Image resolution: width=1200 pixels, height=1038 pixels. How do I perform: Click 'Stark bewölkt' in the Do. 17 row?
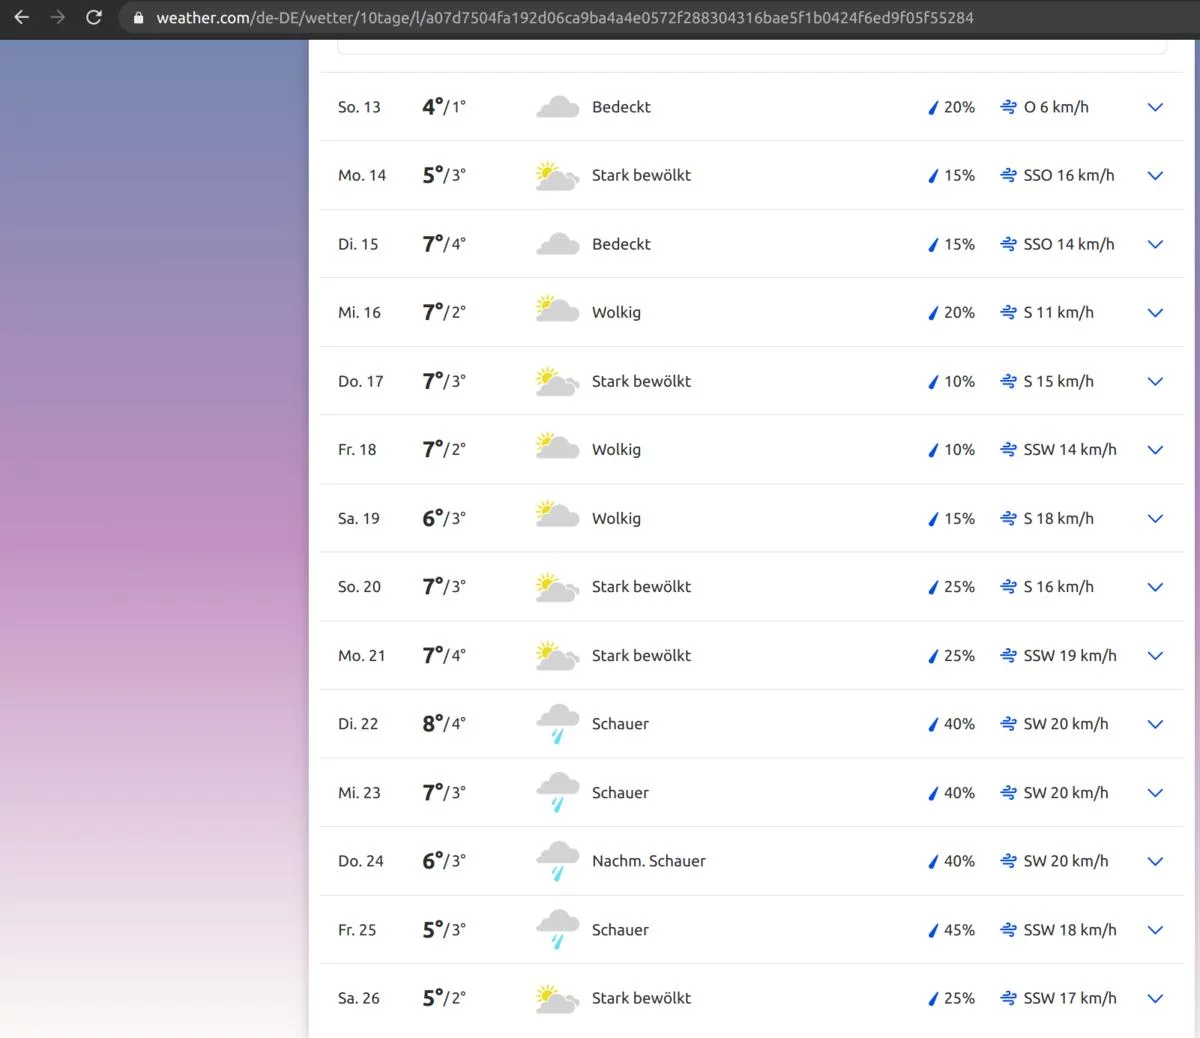[x=641, y=381]
